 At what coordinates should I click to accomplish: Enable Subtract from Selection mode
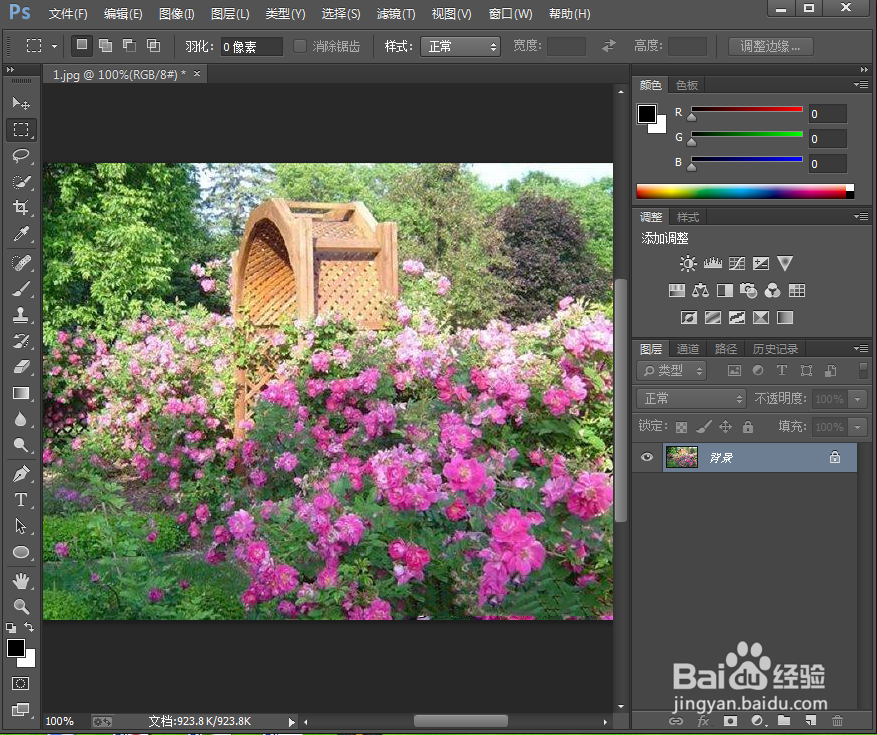pyautogui.click(x=129, y=45)
